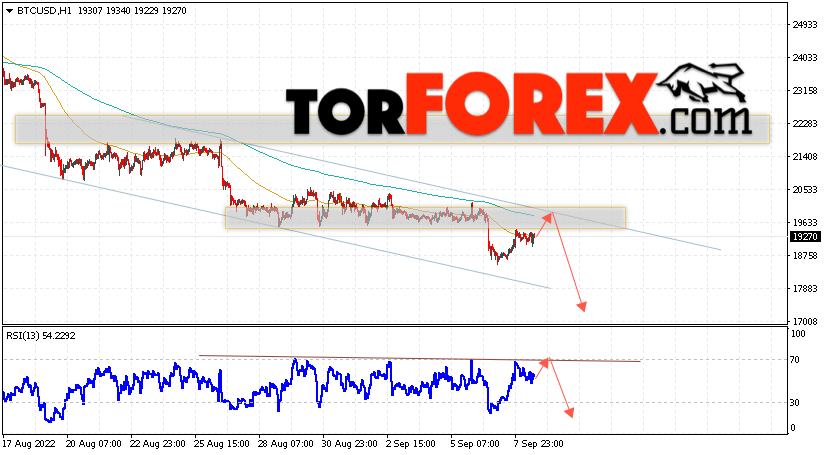Select the 22 Aug 23:00 time label
This screenshot has height=455, width=828.
tap(157, 444)
